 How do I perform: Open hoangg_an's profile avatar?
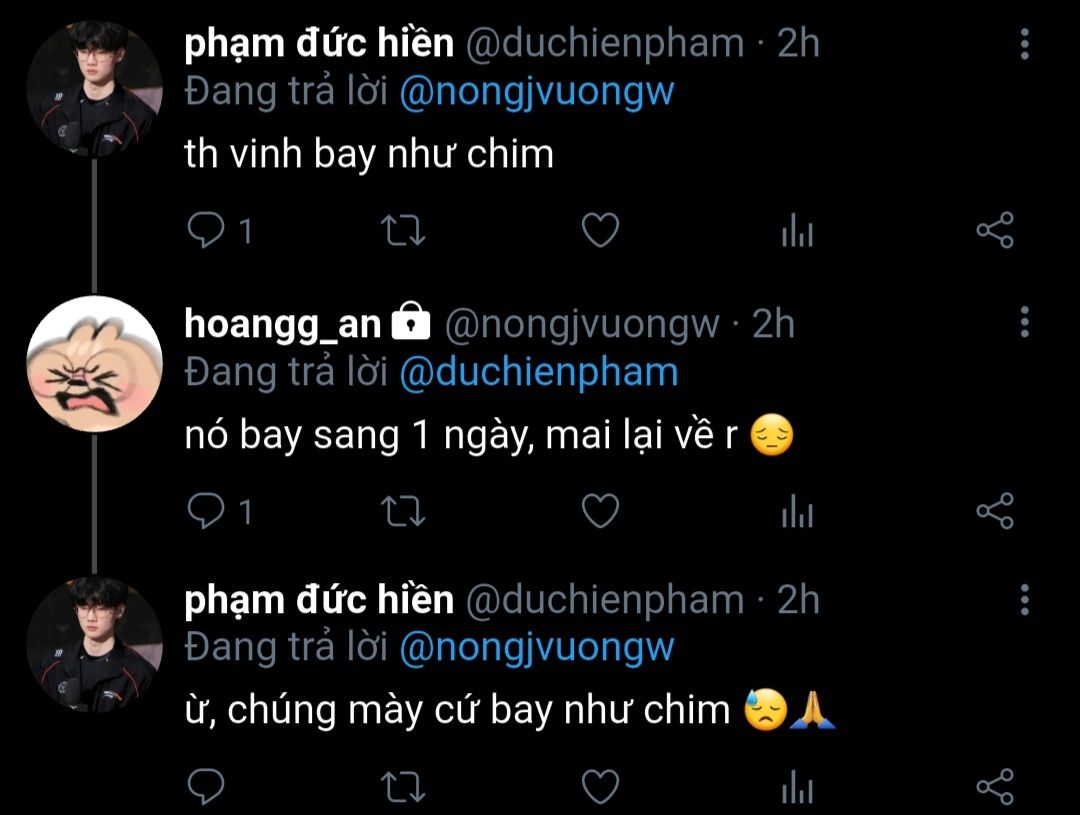click(94, 364)
